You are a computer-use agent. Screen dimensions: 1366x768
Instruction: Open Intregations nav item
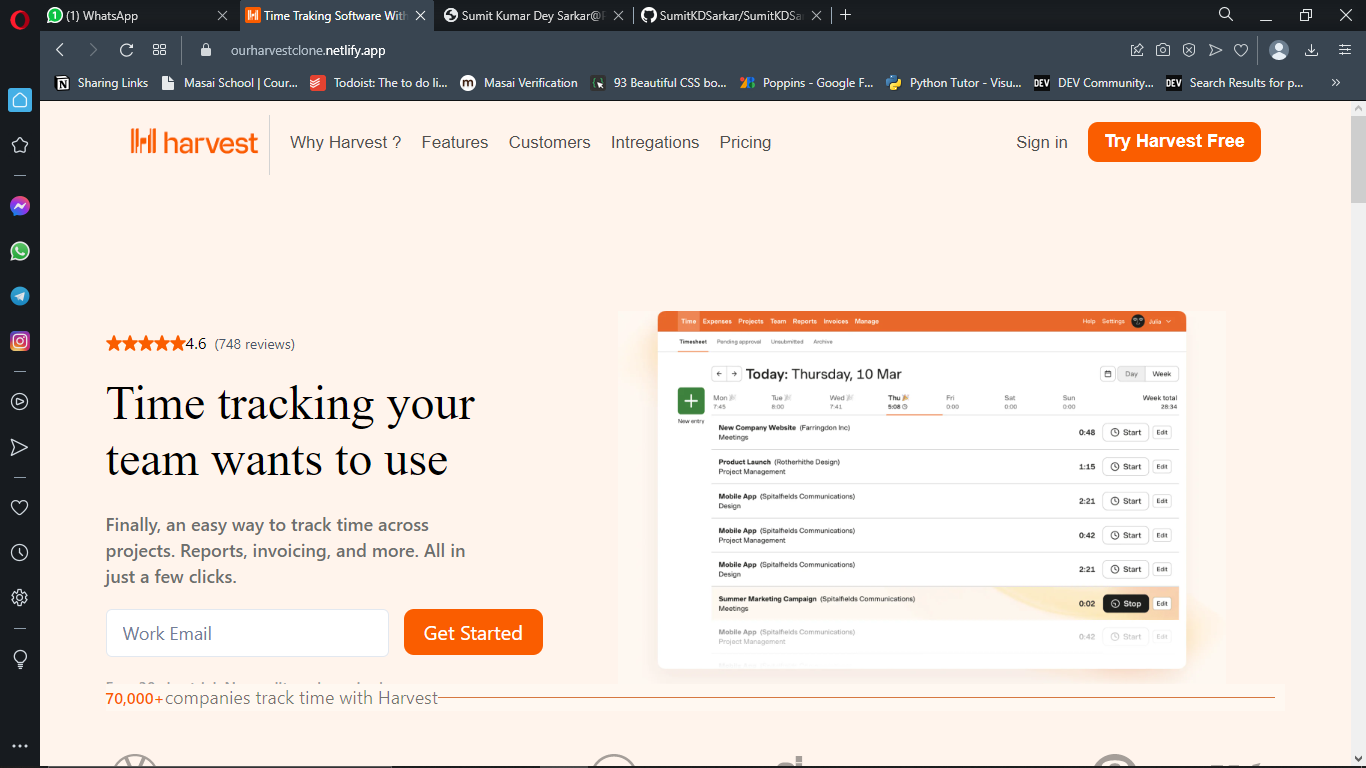[x=655, y=142]
